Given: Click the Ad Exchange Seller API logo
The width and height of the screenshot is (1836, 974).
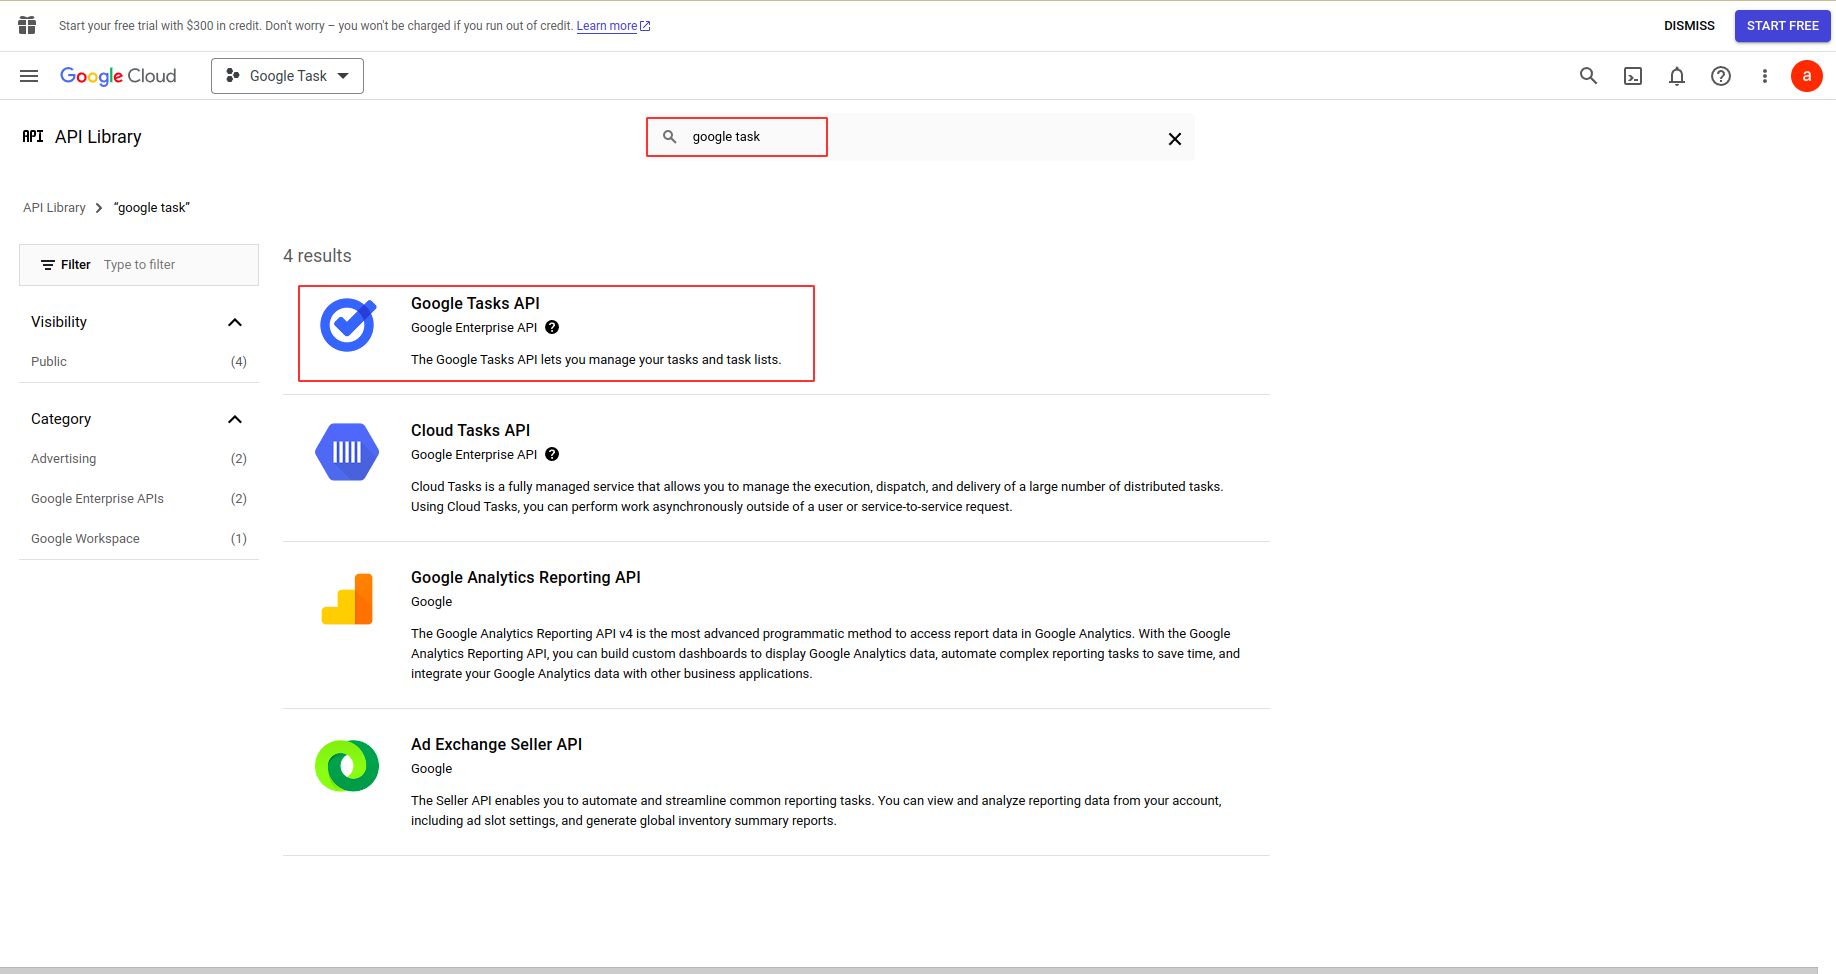Looking at the screenshot, I should click(347, 766).
